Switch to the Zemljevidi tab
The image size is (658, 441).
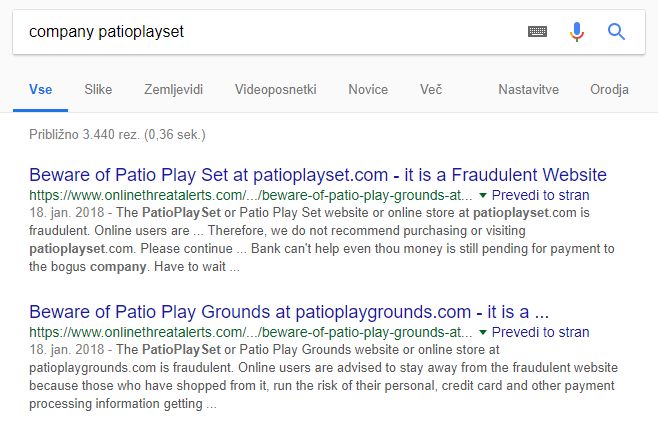click(x=173, y=89)
